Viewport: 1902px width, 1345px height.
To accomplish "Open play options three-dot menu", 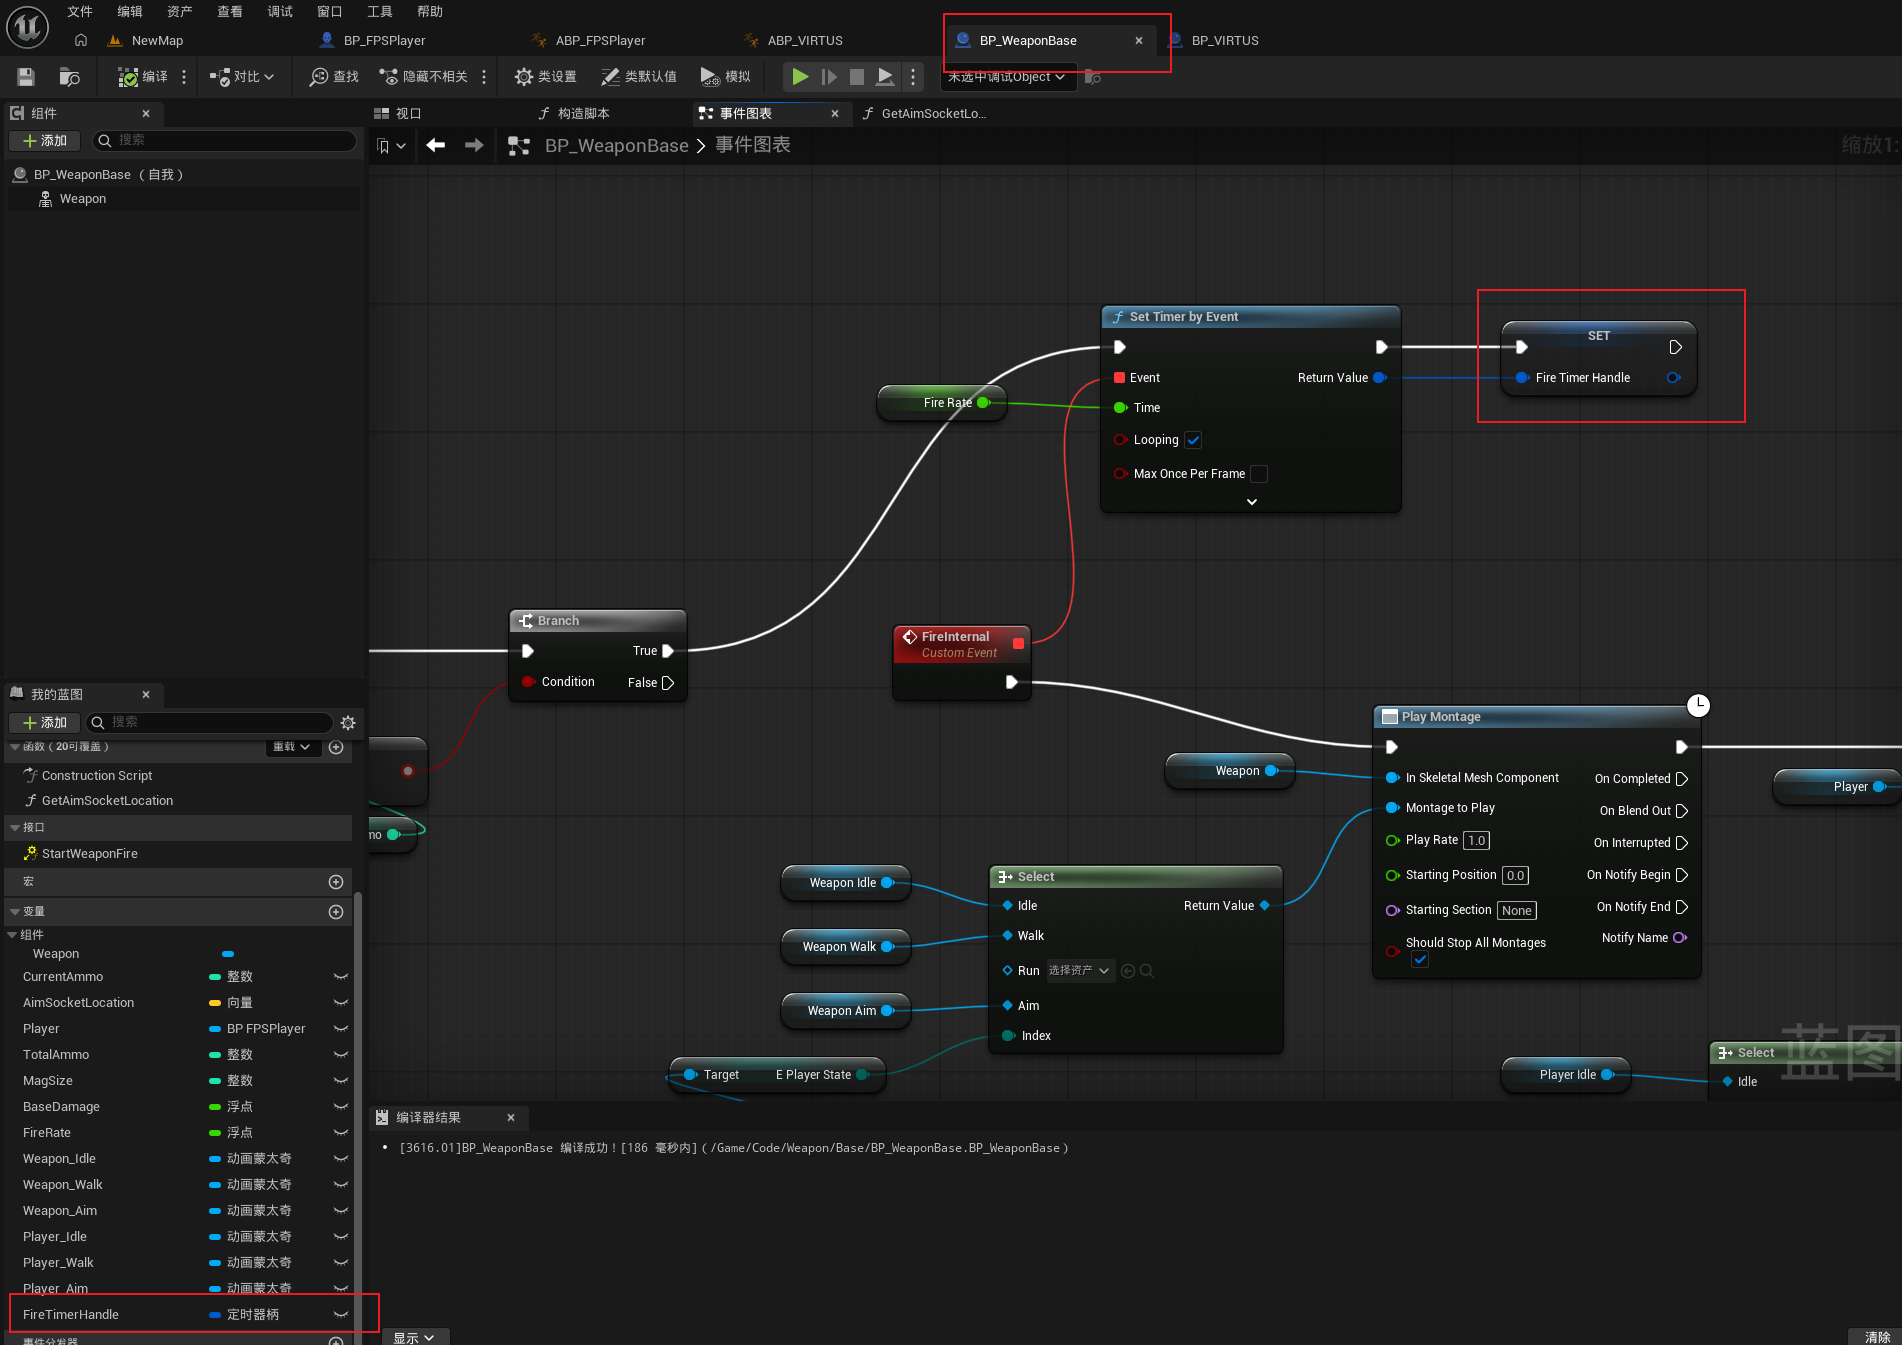I will [x=913, y=77].
